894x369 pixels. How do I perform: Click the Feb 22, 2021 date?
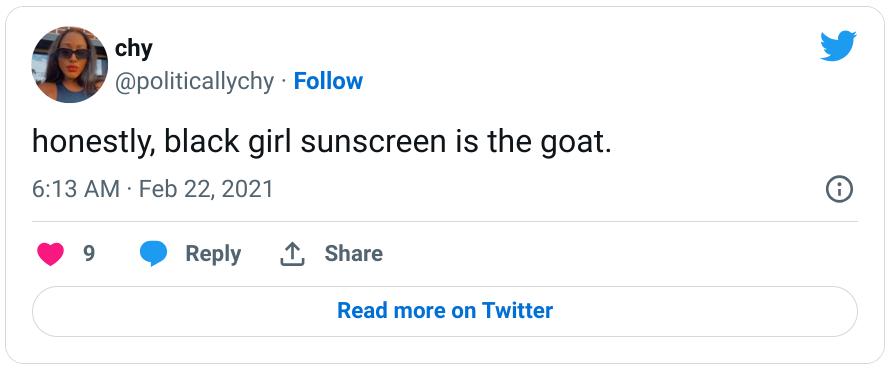(x=206, y=189)
